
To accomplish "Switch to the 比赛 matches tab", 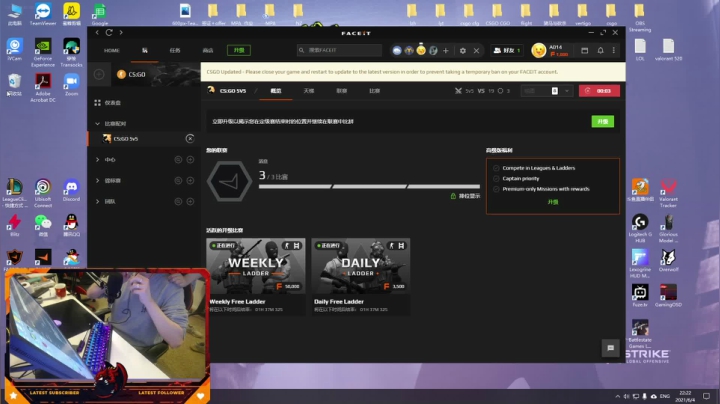I will tap(375, 91).
